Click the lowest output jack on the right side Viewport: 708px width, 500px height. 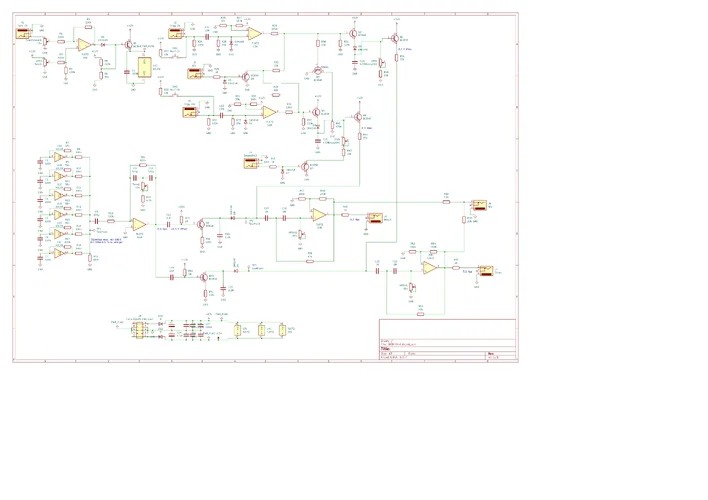(486, 271)
